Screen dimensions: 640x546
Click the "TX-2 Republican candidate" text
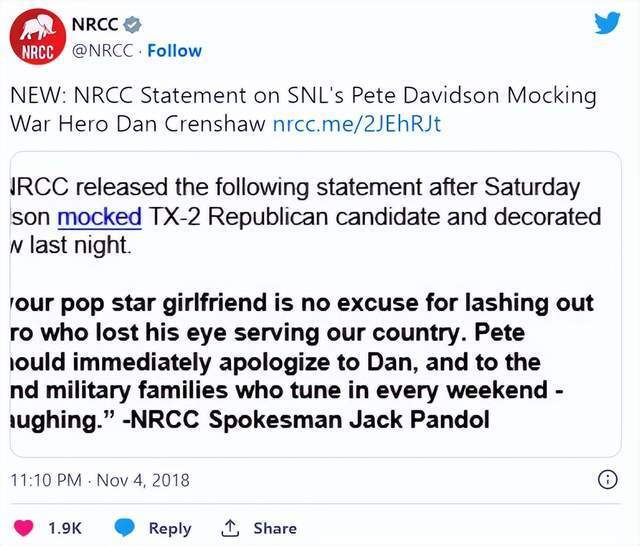264,216
